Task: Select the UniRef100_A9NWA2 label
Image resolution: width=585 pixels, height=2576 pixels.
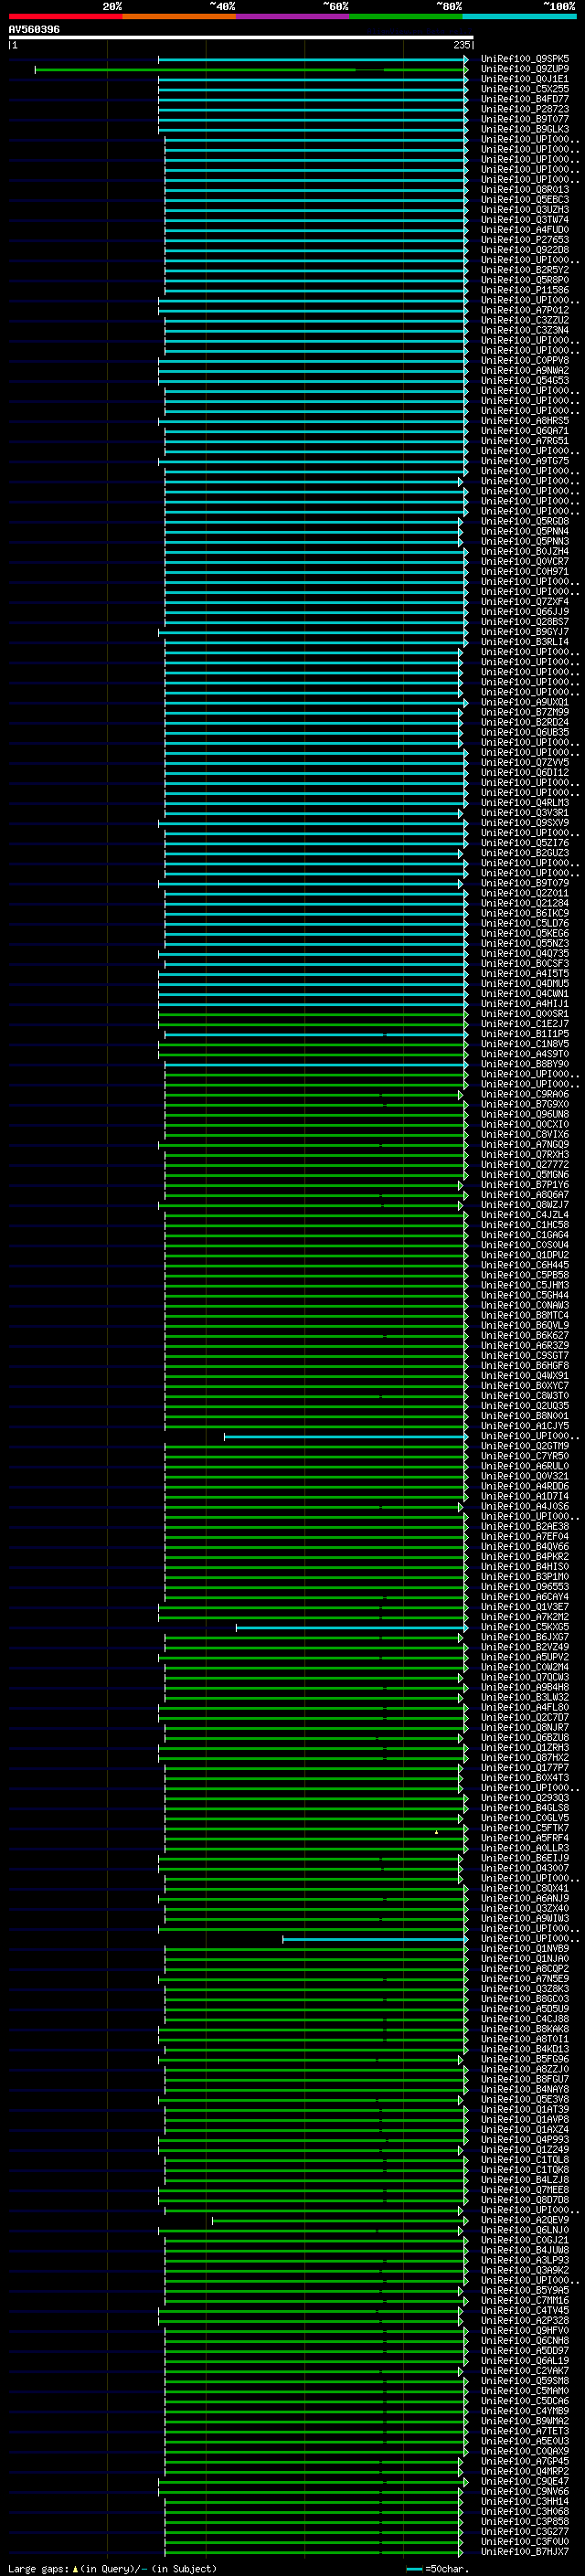Action: (x=525, y=370)
